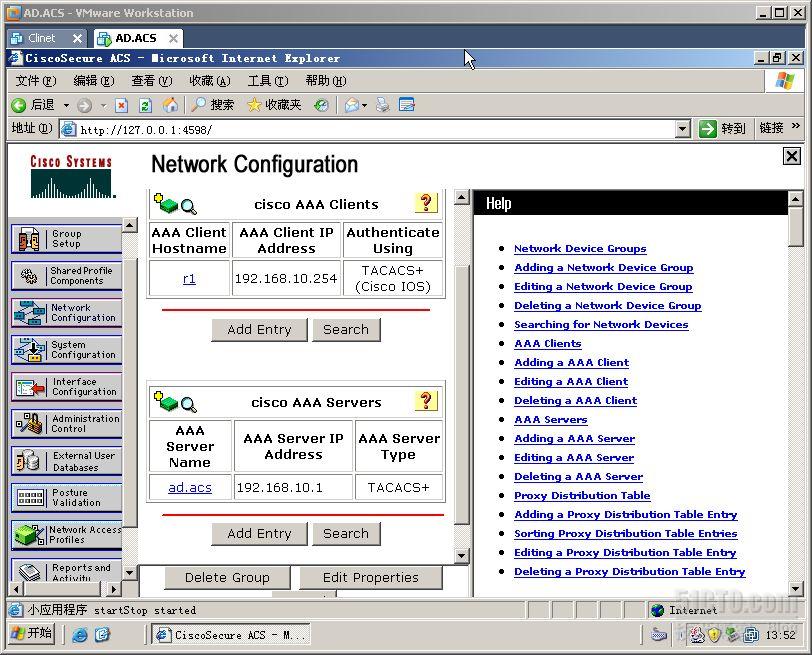The height and width of the screenshot is (655, 812).
Task: Go to Network Configuration sidebar item
Action: [66, 313]
